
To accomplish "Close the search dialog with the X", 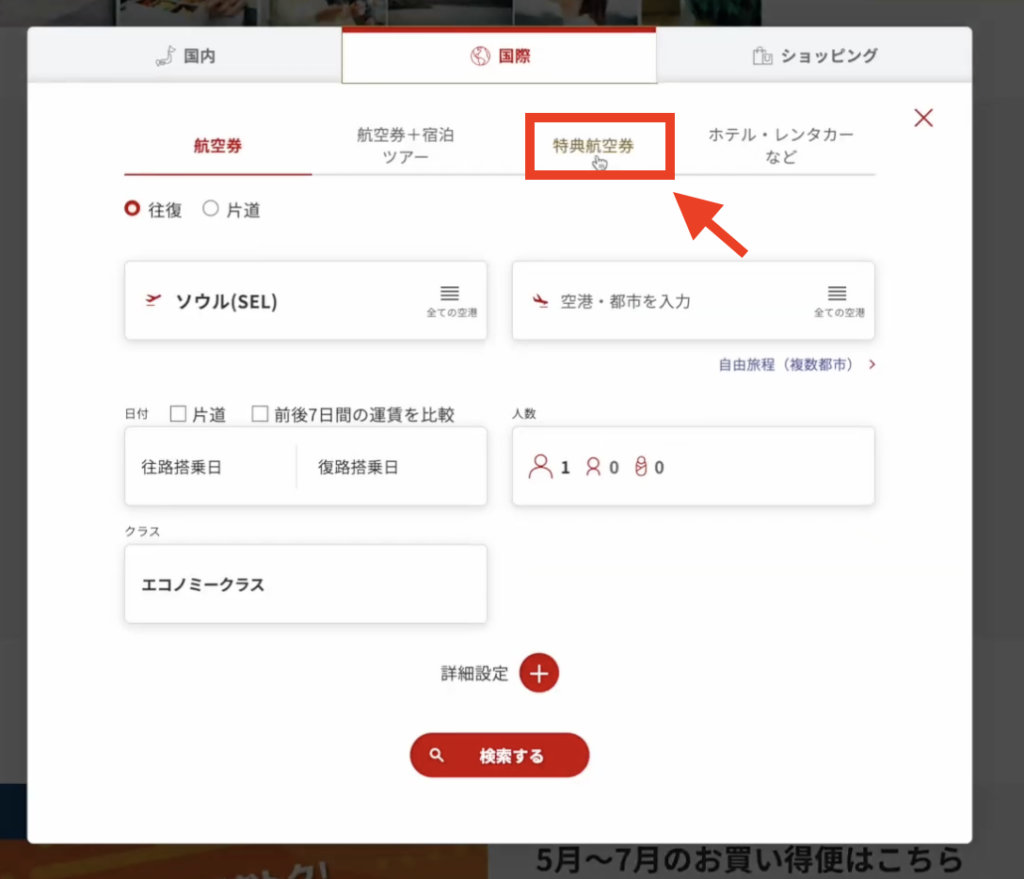I will (923, 118).
